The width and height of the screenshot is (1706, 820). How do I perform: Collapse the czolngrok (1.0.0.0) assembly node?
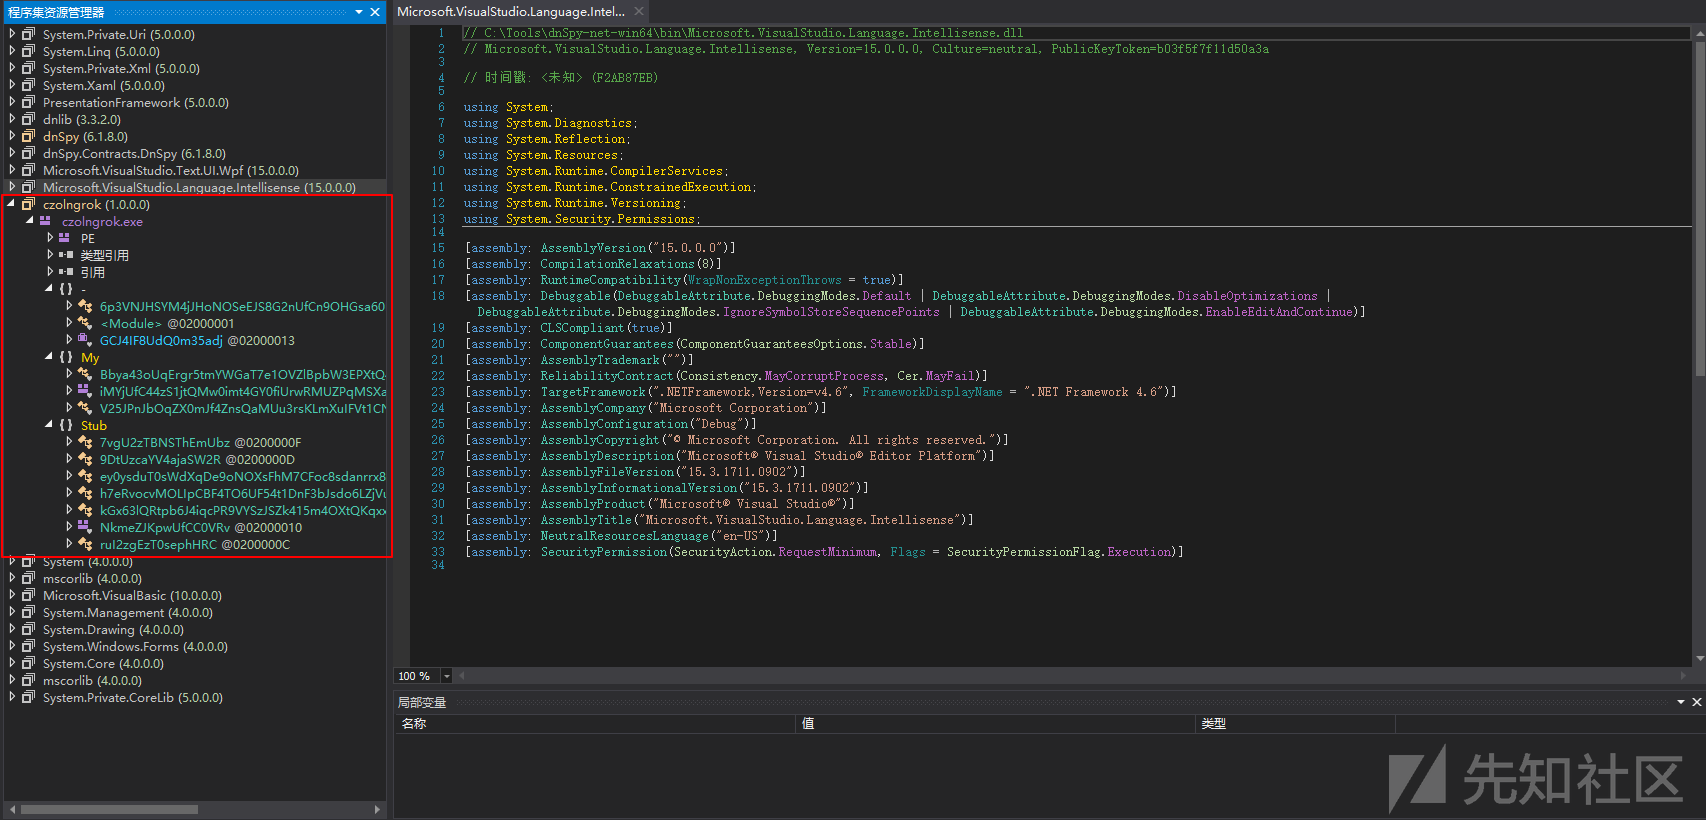(x=12, y=204)
